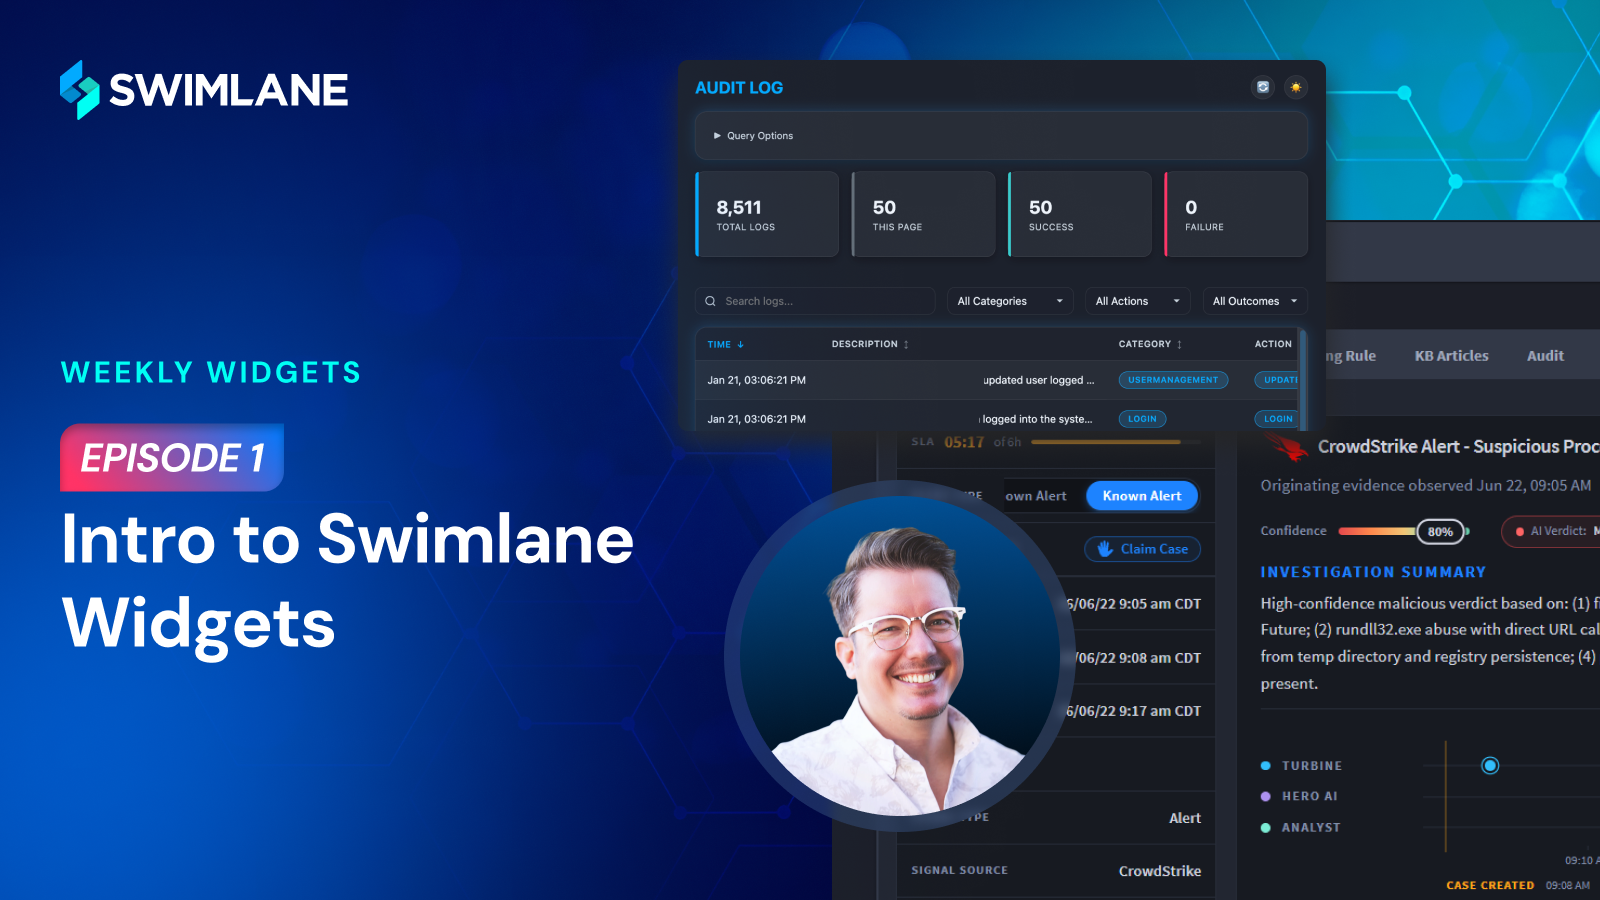Sort by the TIME column header

tap(726, 344)
